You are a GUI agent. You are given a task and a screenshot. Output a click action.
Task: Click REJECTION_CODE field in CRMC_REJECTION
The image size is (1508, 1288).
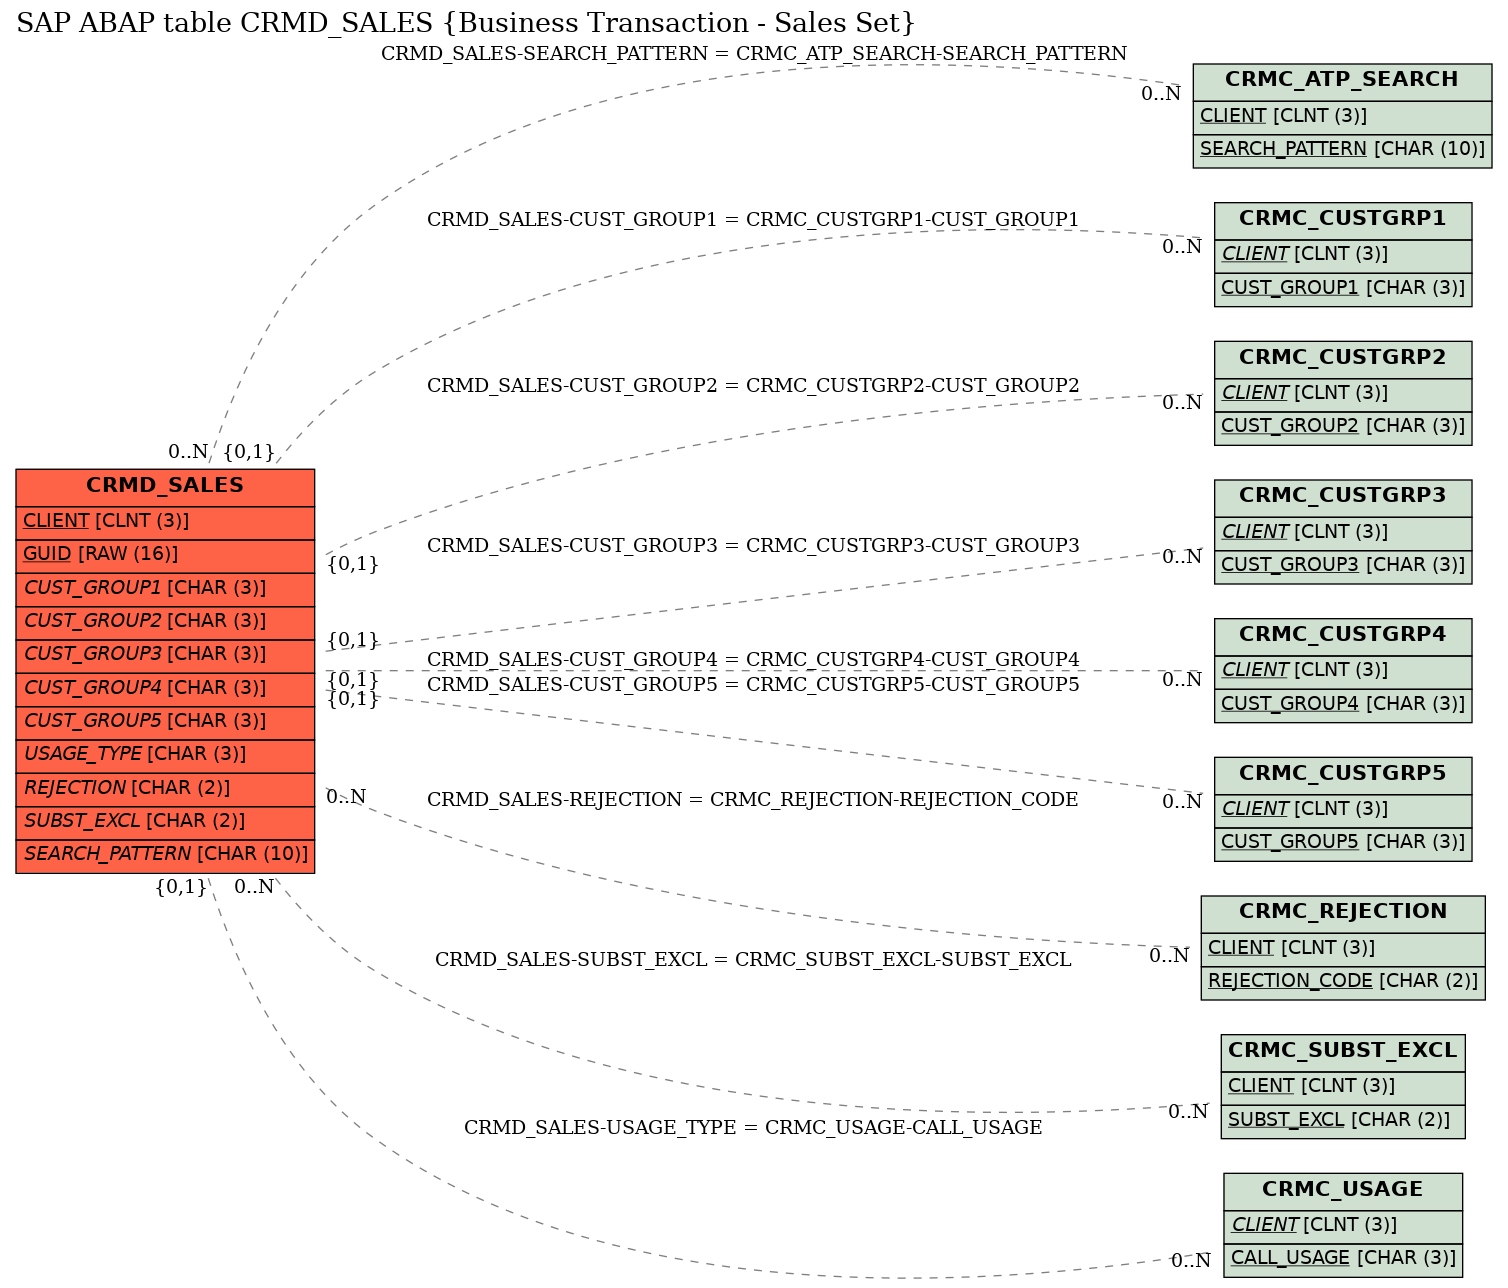pos(1343,982)
